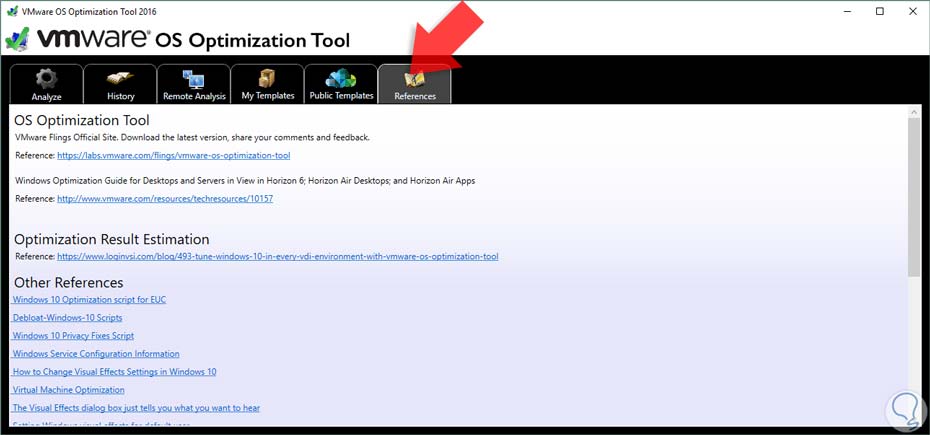Open Debloat-Windows-10 Scripts link
This screenshot has width=930, height=435.
click(68, 317)
